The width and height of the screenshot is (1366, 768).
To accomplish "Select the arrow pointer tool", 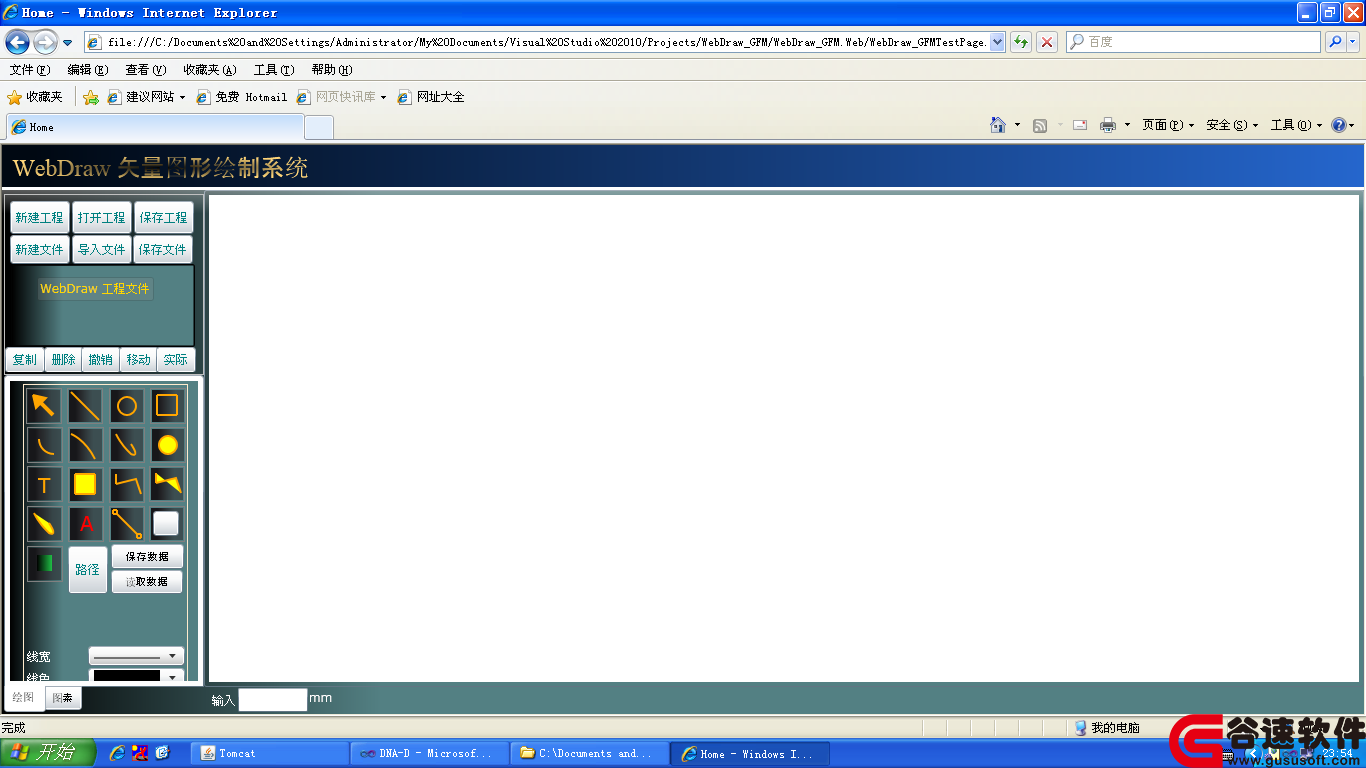I will point(44,405).
